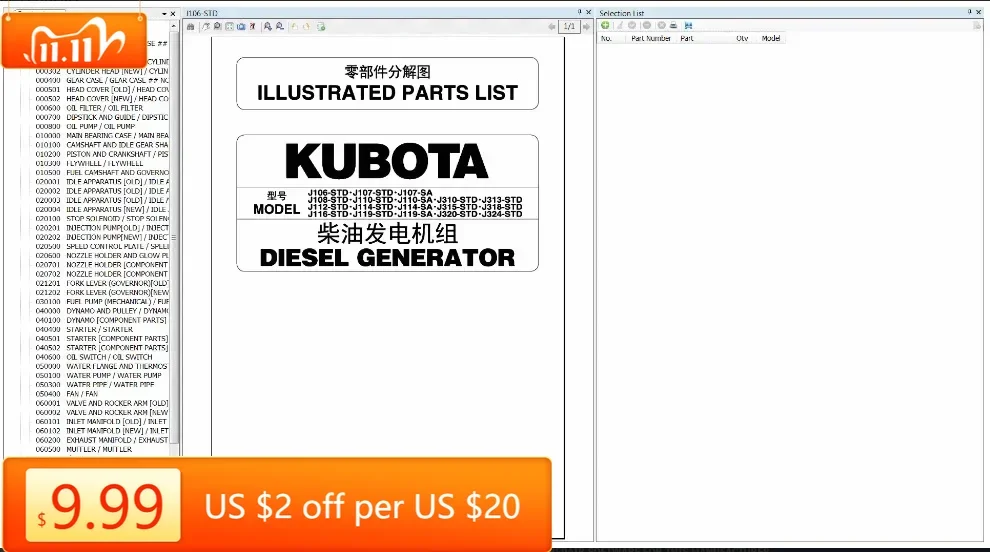The image size is (990, 552).
Task: Click the document icon at Selection List far right
Action: pos(977,26)
